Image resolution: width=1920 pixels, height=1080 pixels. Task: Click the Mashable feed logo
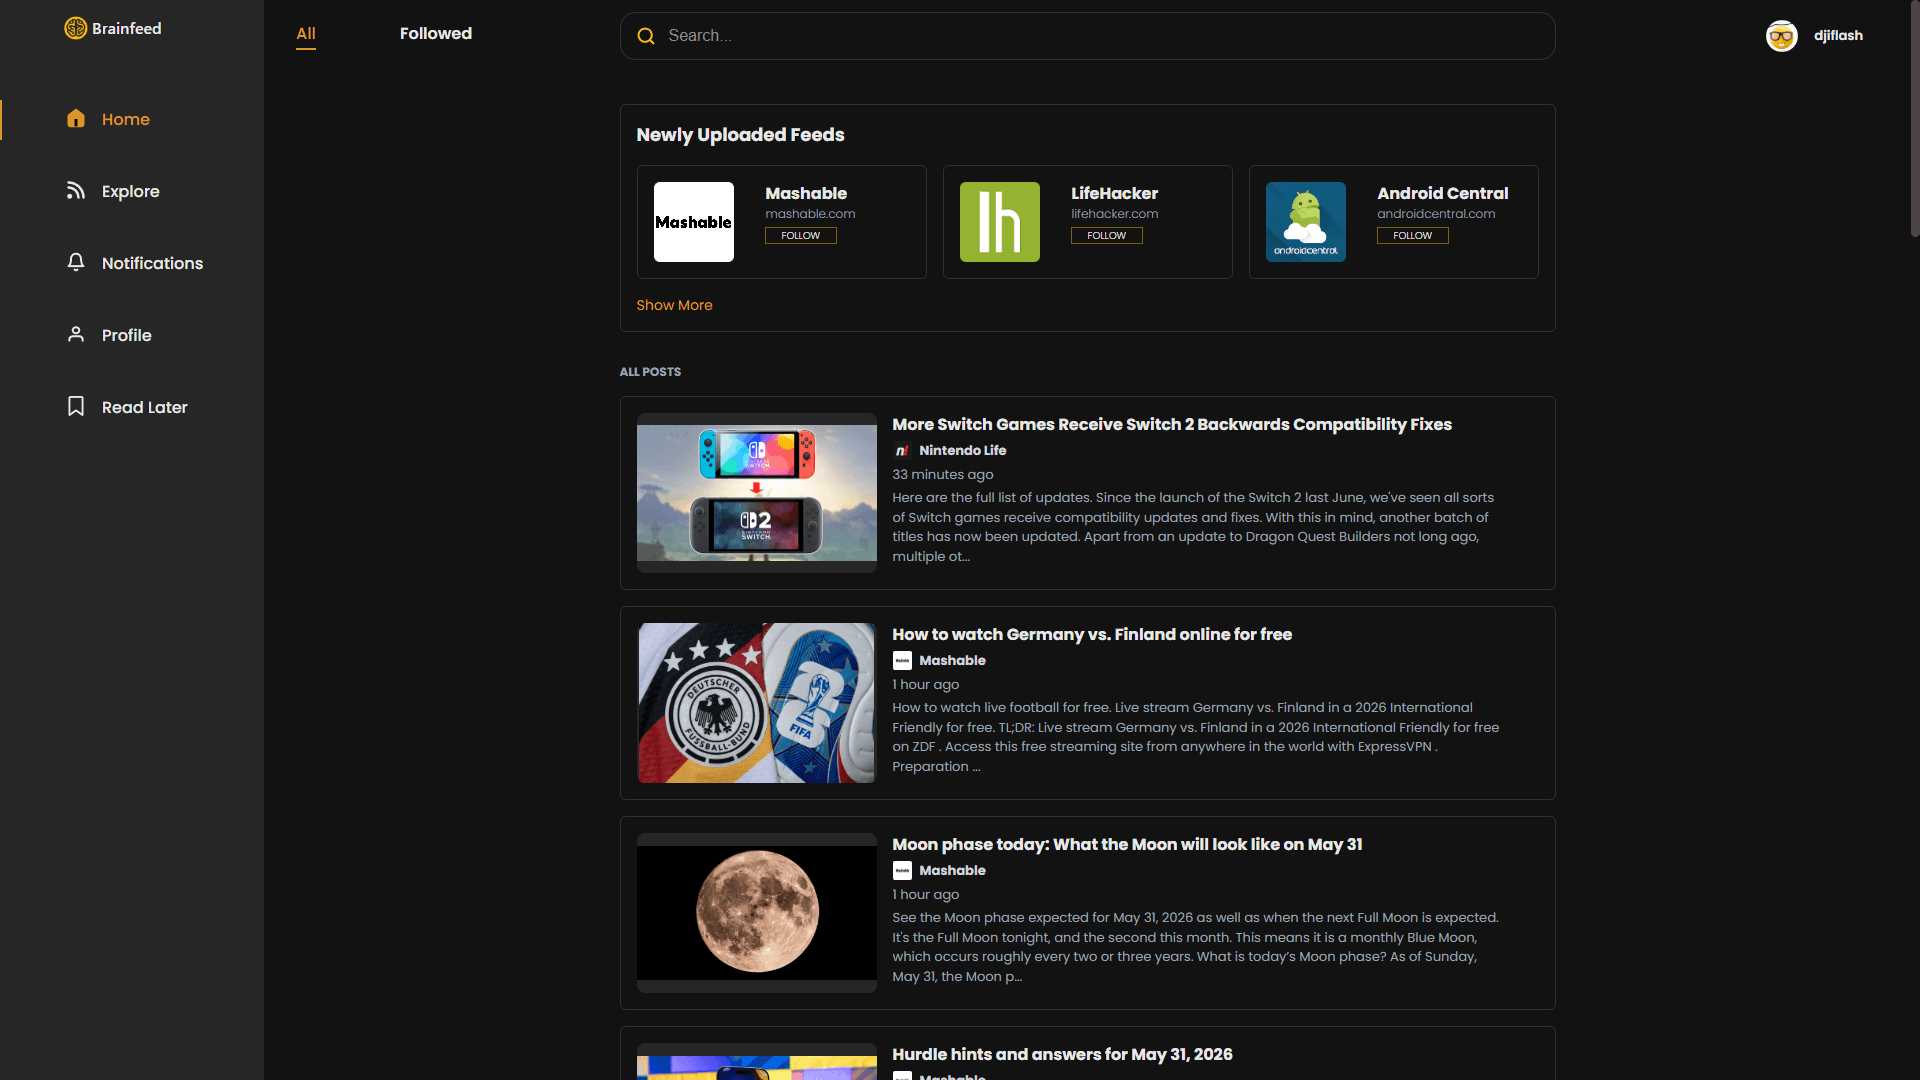pyautogui.click(x=694, y=222)
